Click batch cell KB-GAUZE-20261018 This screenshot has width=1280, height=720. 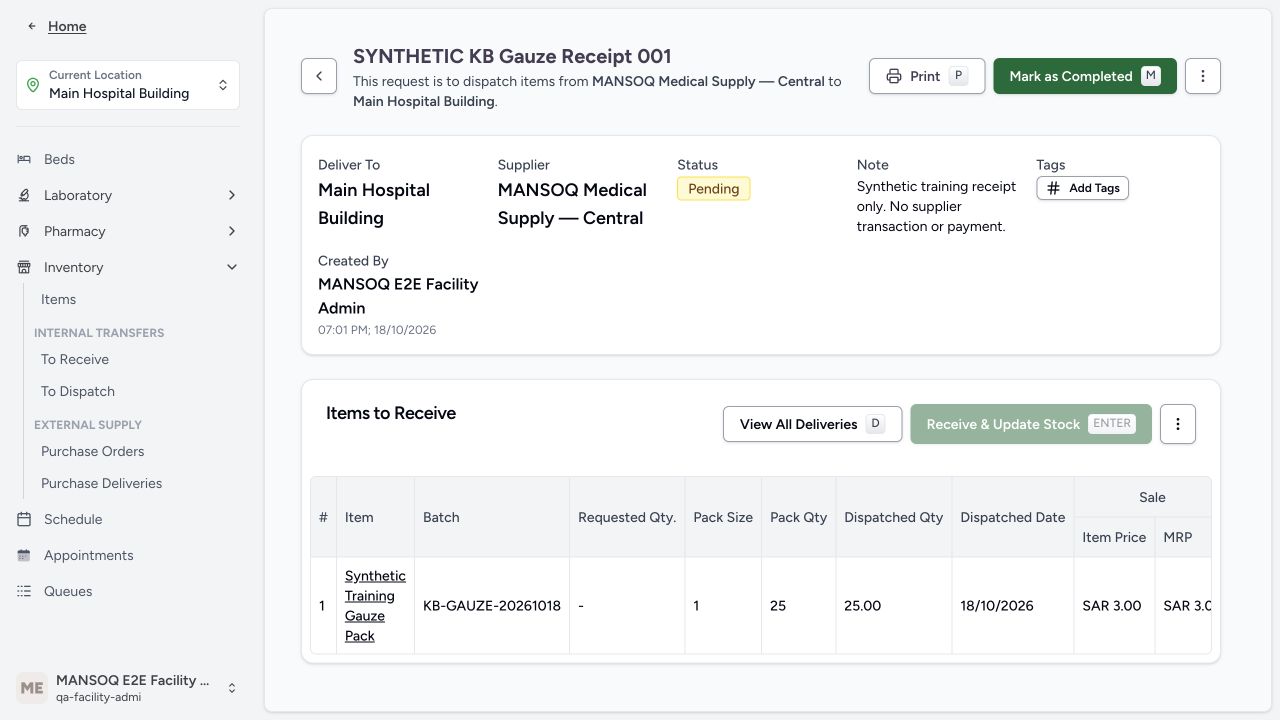click(x=492, y=606)
